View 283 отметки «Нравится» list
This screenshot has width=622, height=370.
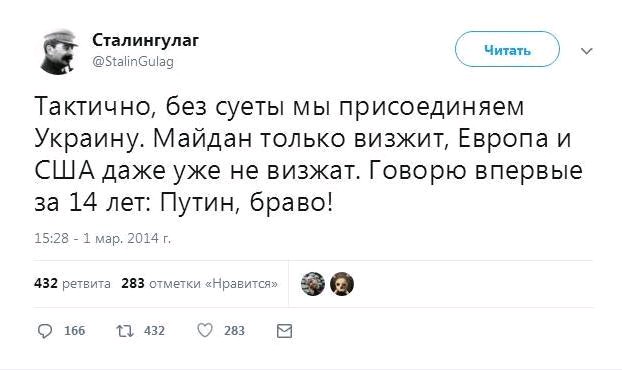coord(200,284)
